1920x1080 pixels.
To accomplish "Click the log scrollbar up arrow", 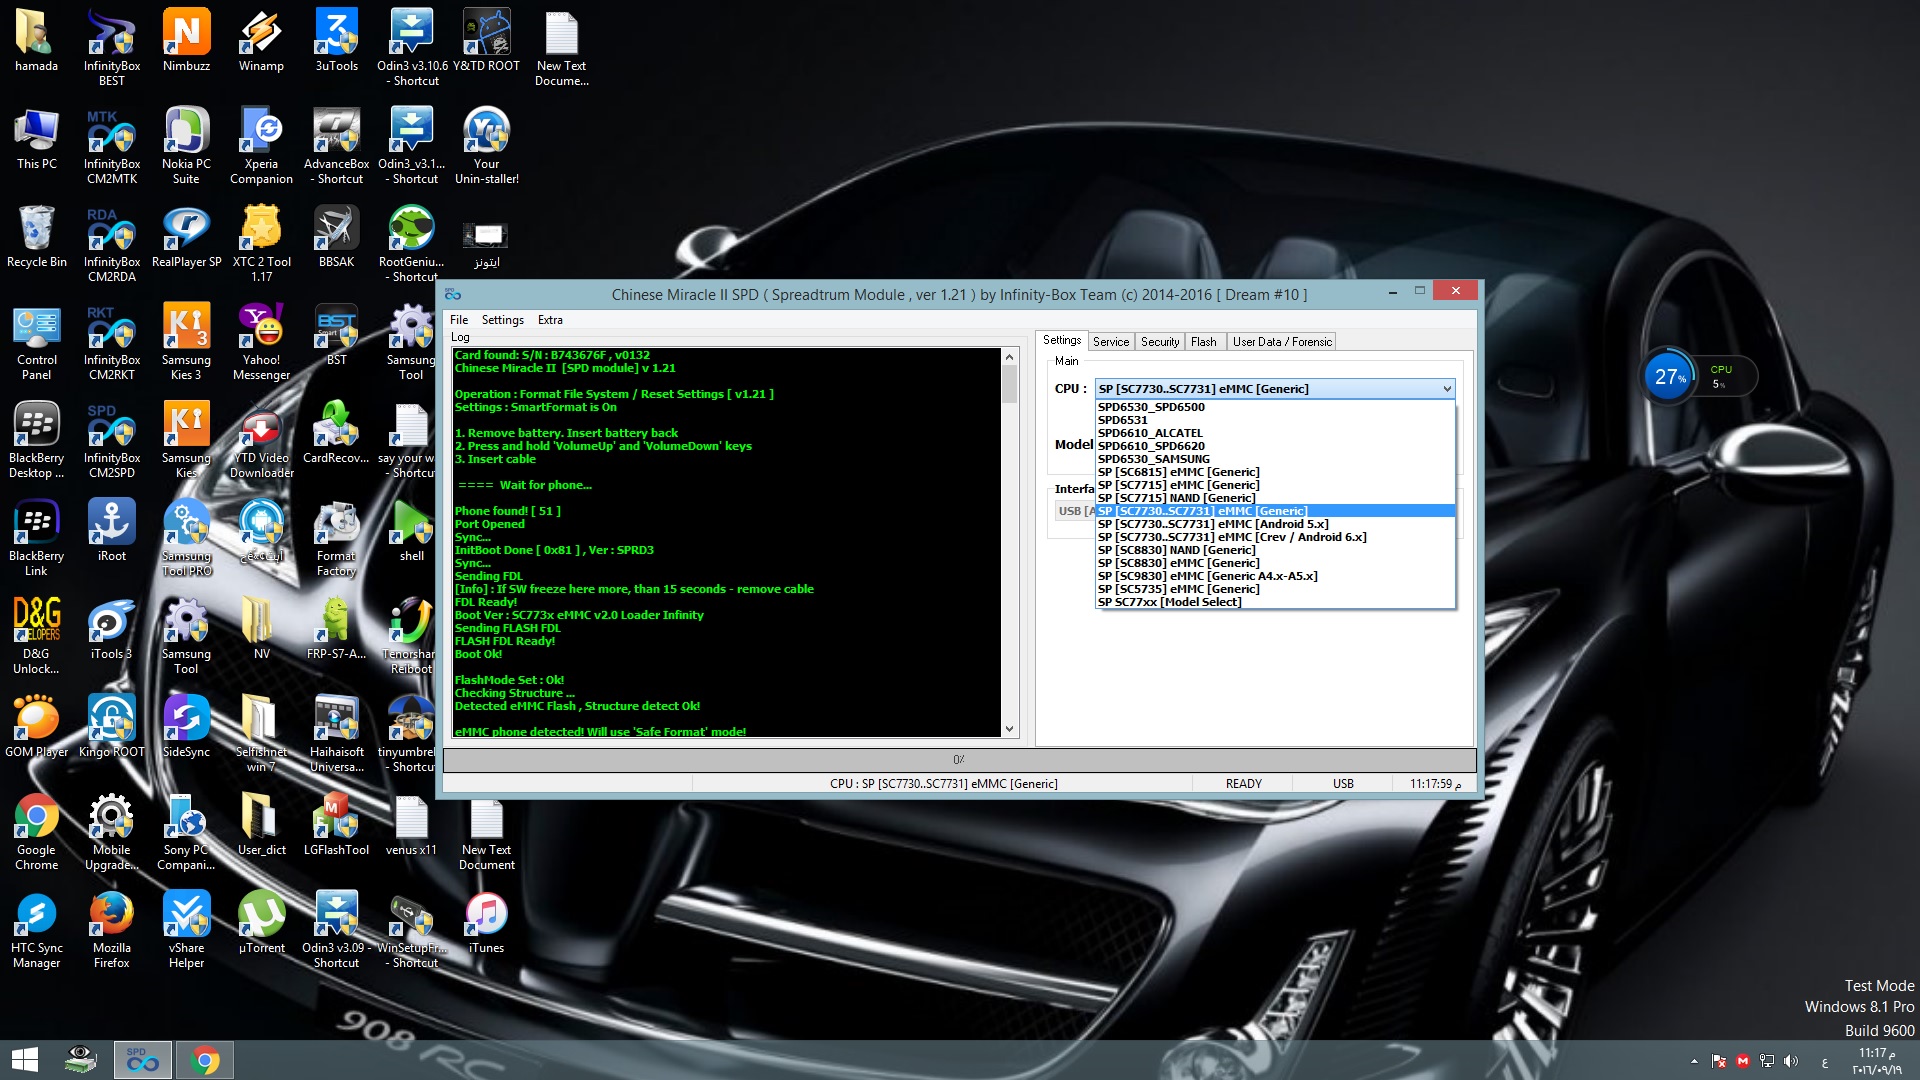I will coord(1009,357).
